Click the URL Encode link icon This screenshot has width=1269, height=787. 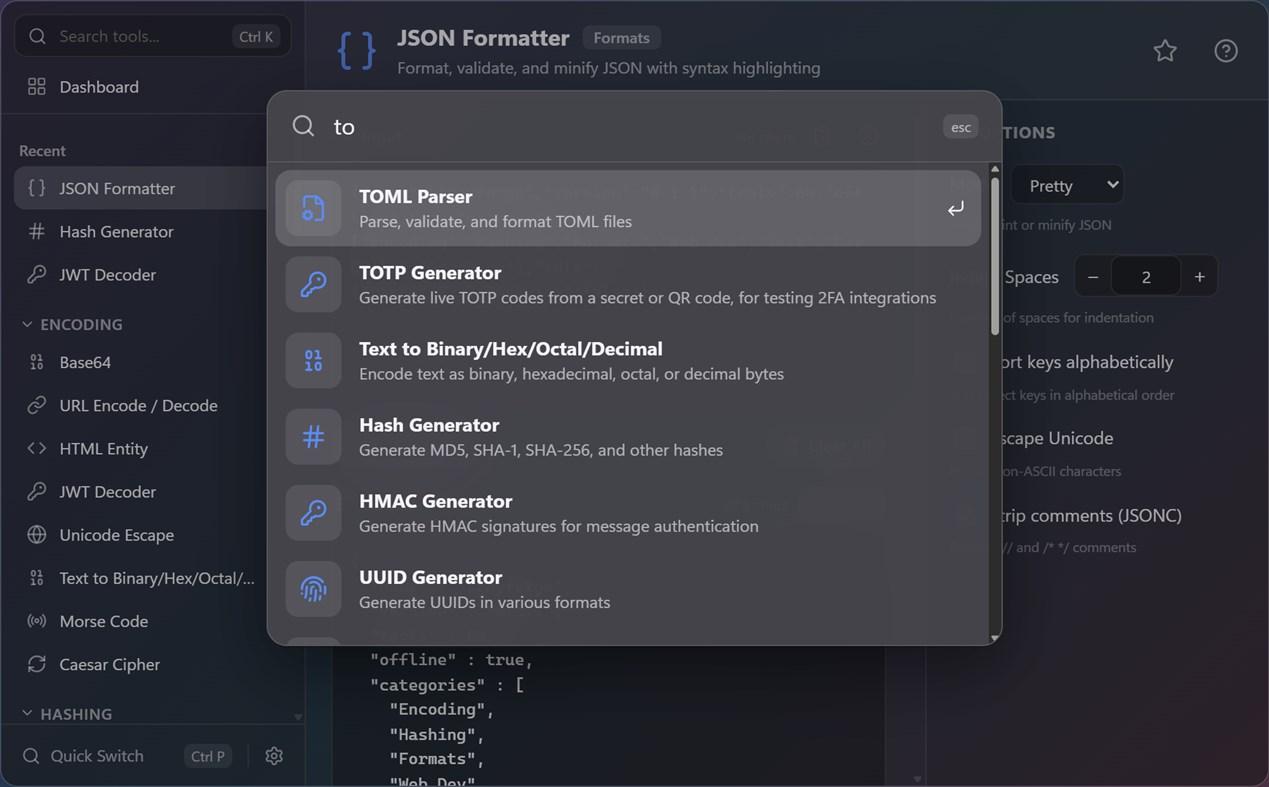[37, 405]
